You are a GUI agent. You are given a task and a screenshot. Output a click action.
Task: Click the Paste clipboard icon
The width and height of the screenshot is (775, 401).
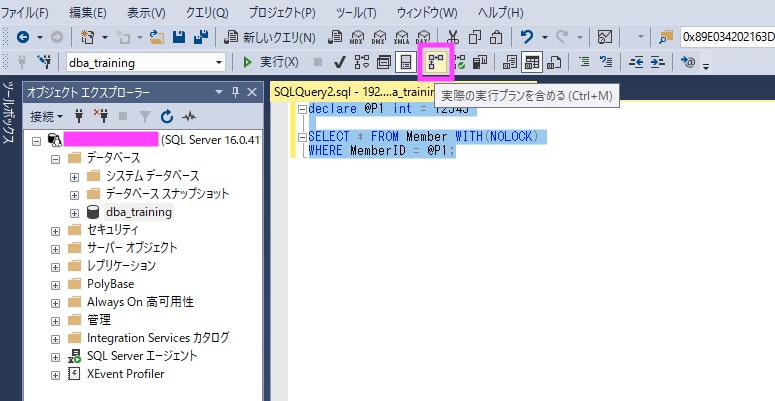[x=496, y=37]
